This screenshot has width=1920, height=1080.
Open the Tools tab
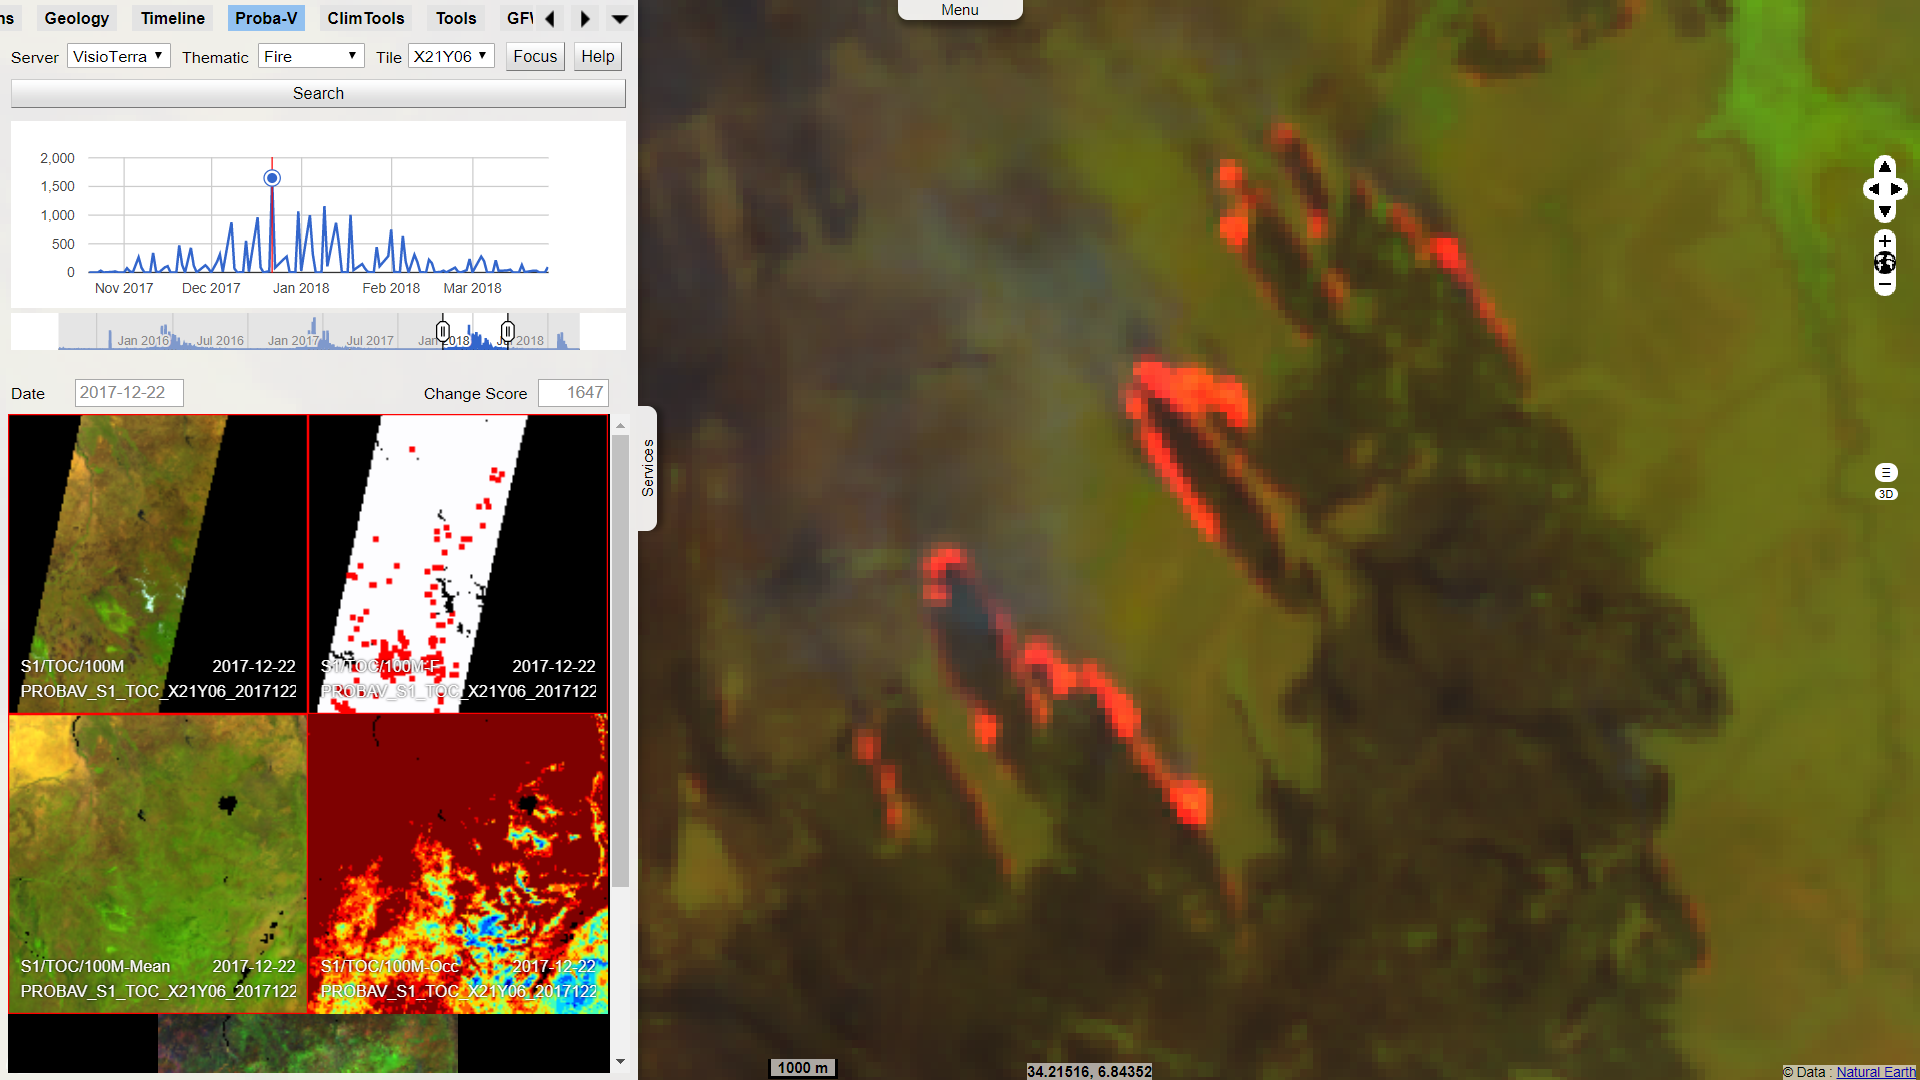pos(456,18)
